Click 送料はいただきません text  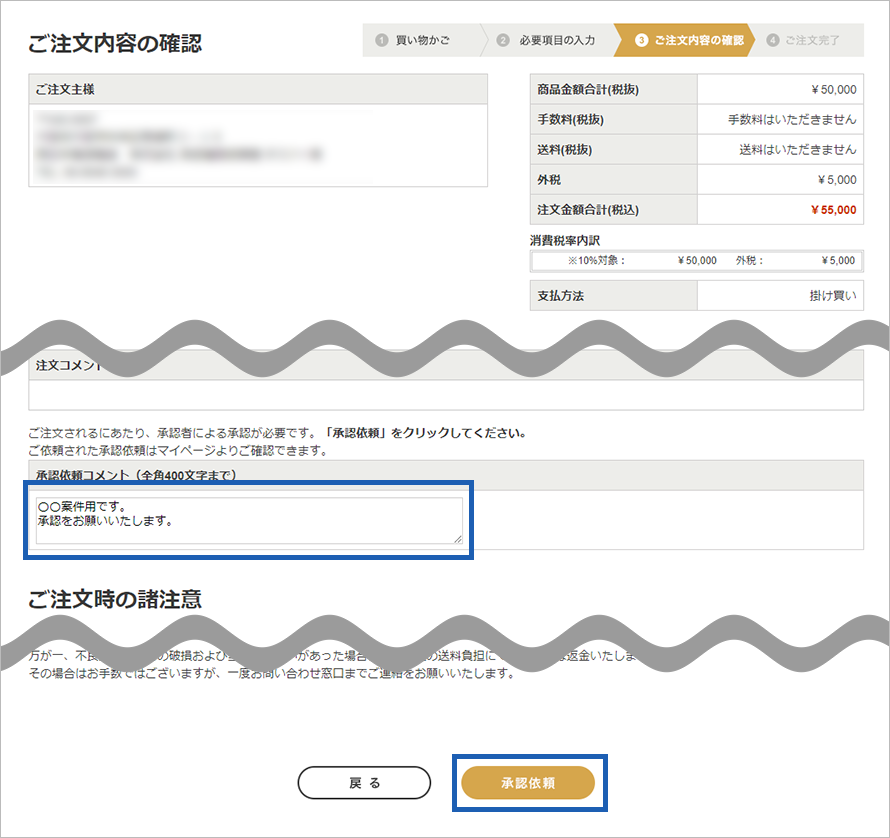(x=797, y=150)
